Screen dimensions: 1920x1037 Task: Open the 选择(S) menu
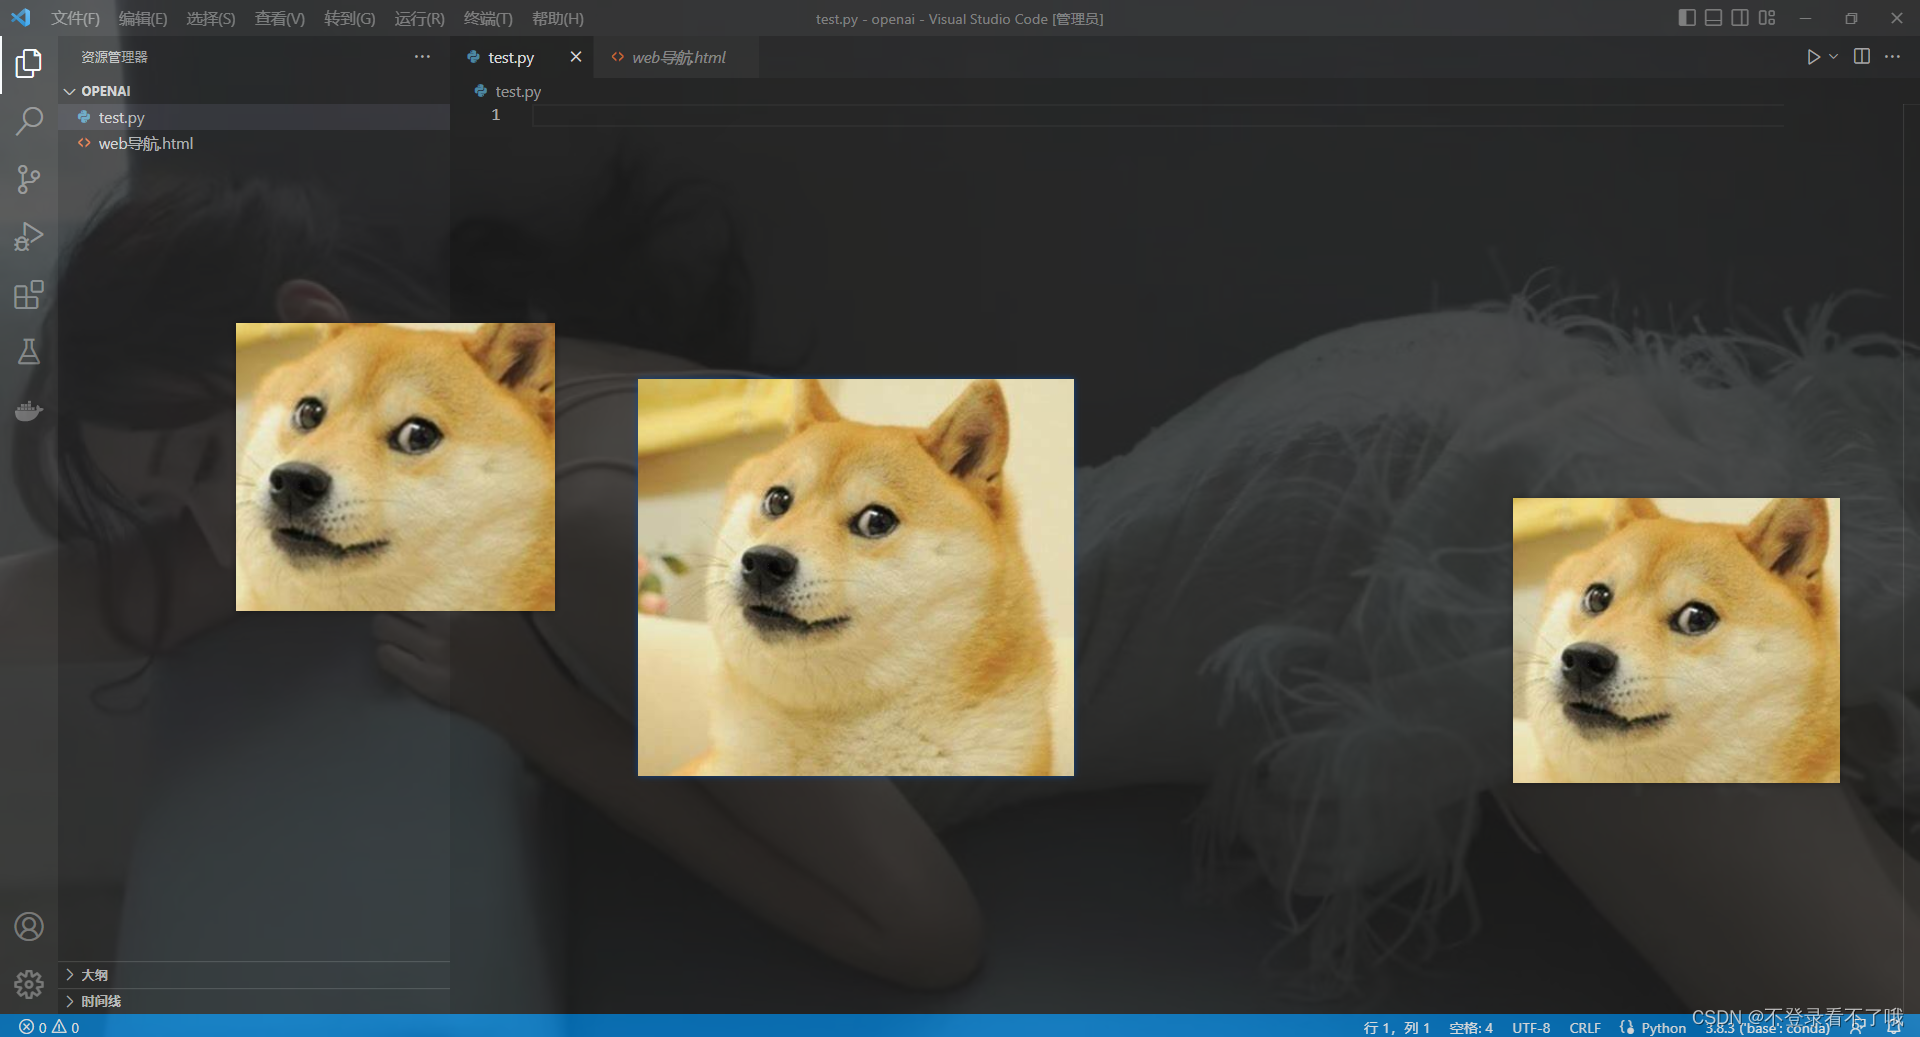tap(211, 19)
